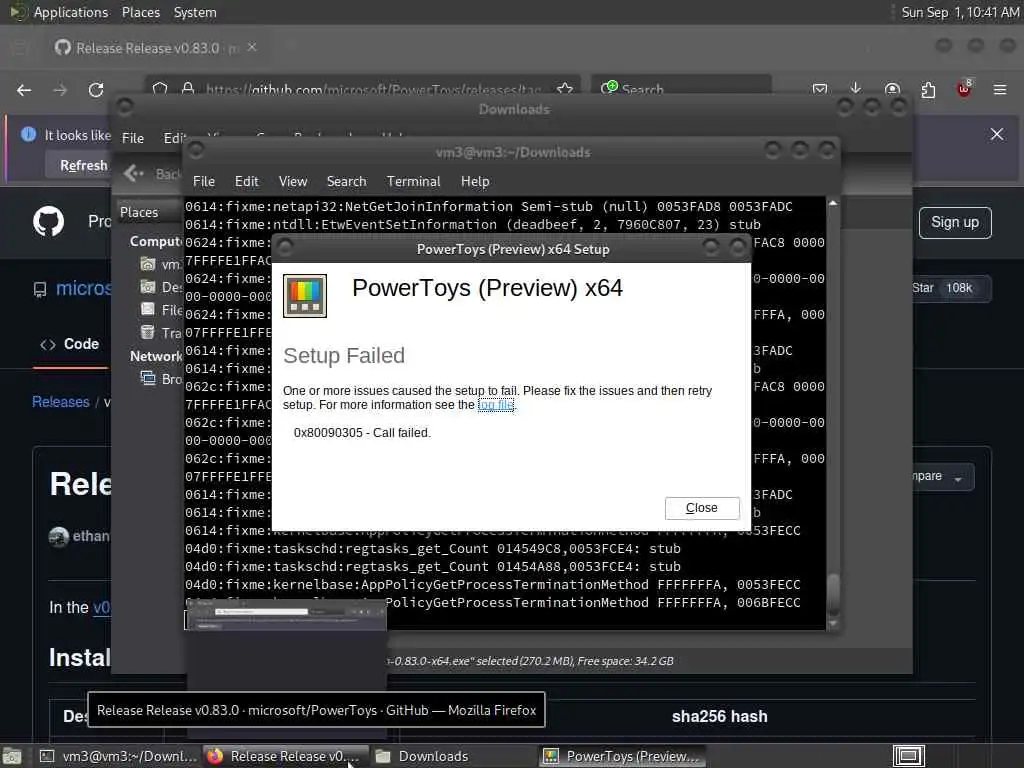1024x768 pixels.
Task: Click GitHub Sign up button
Action: point(955,223)
